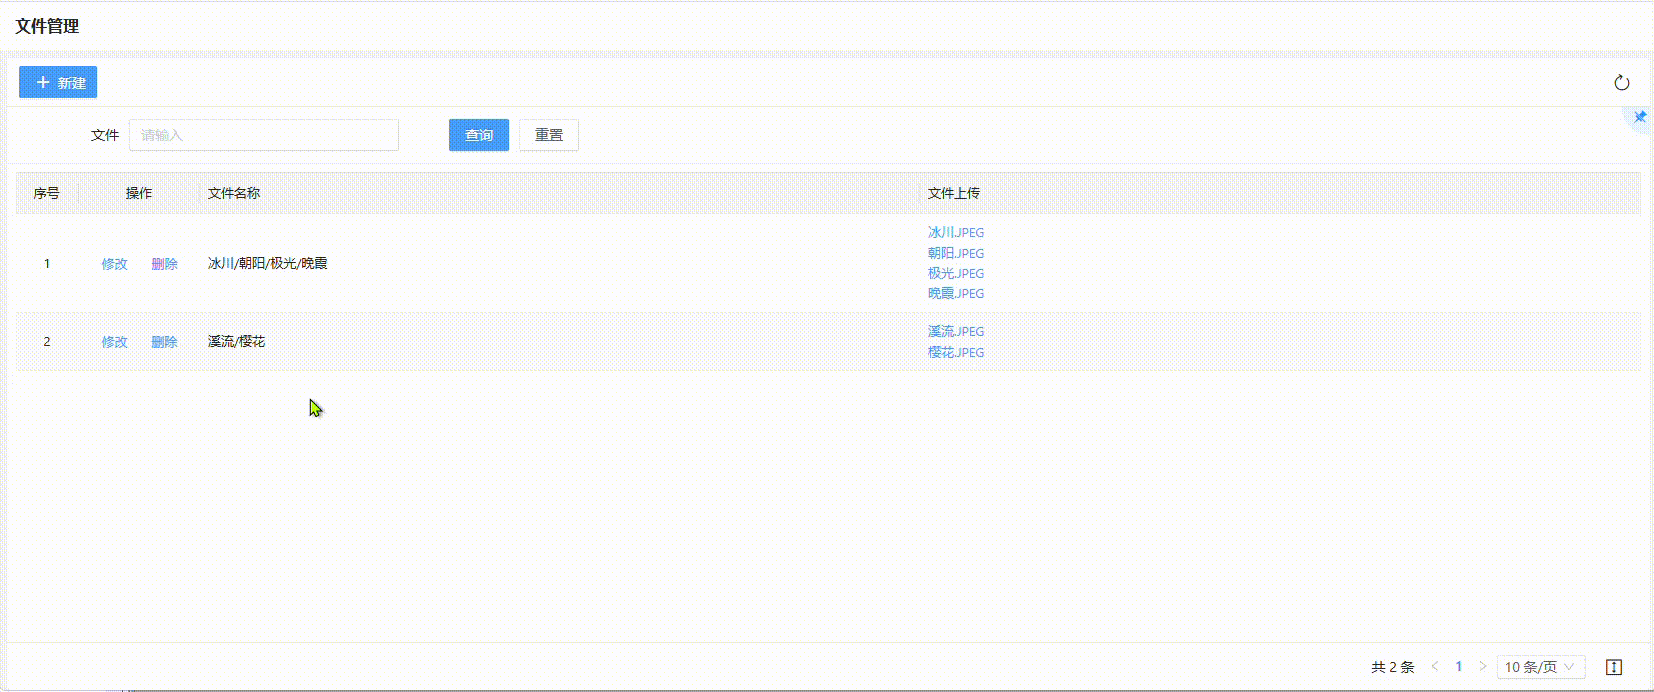Open the 冰川.JPEG file link
The width and height of the screenshot is (1654, 692).
(x=955, y=233)
